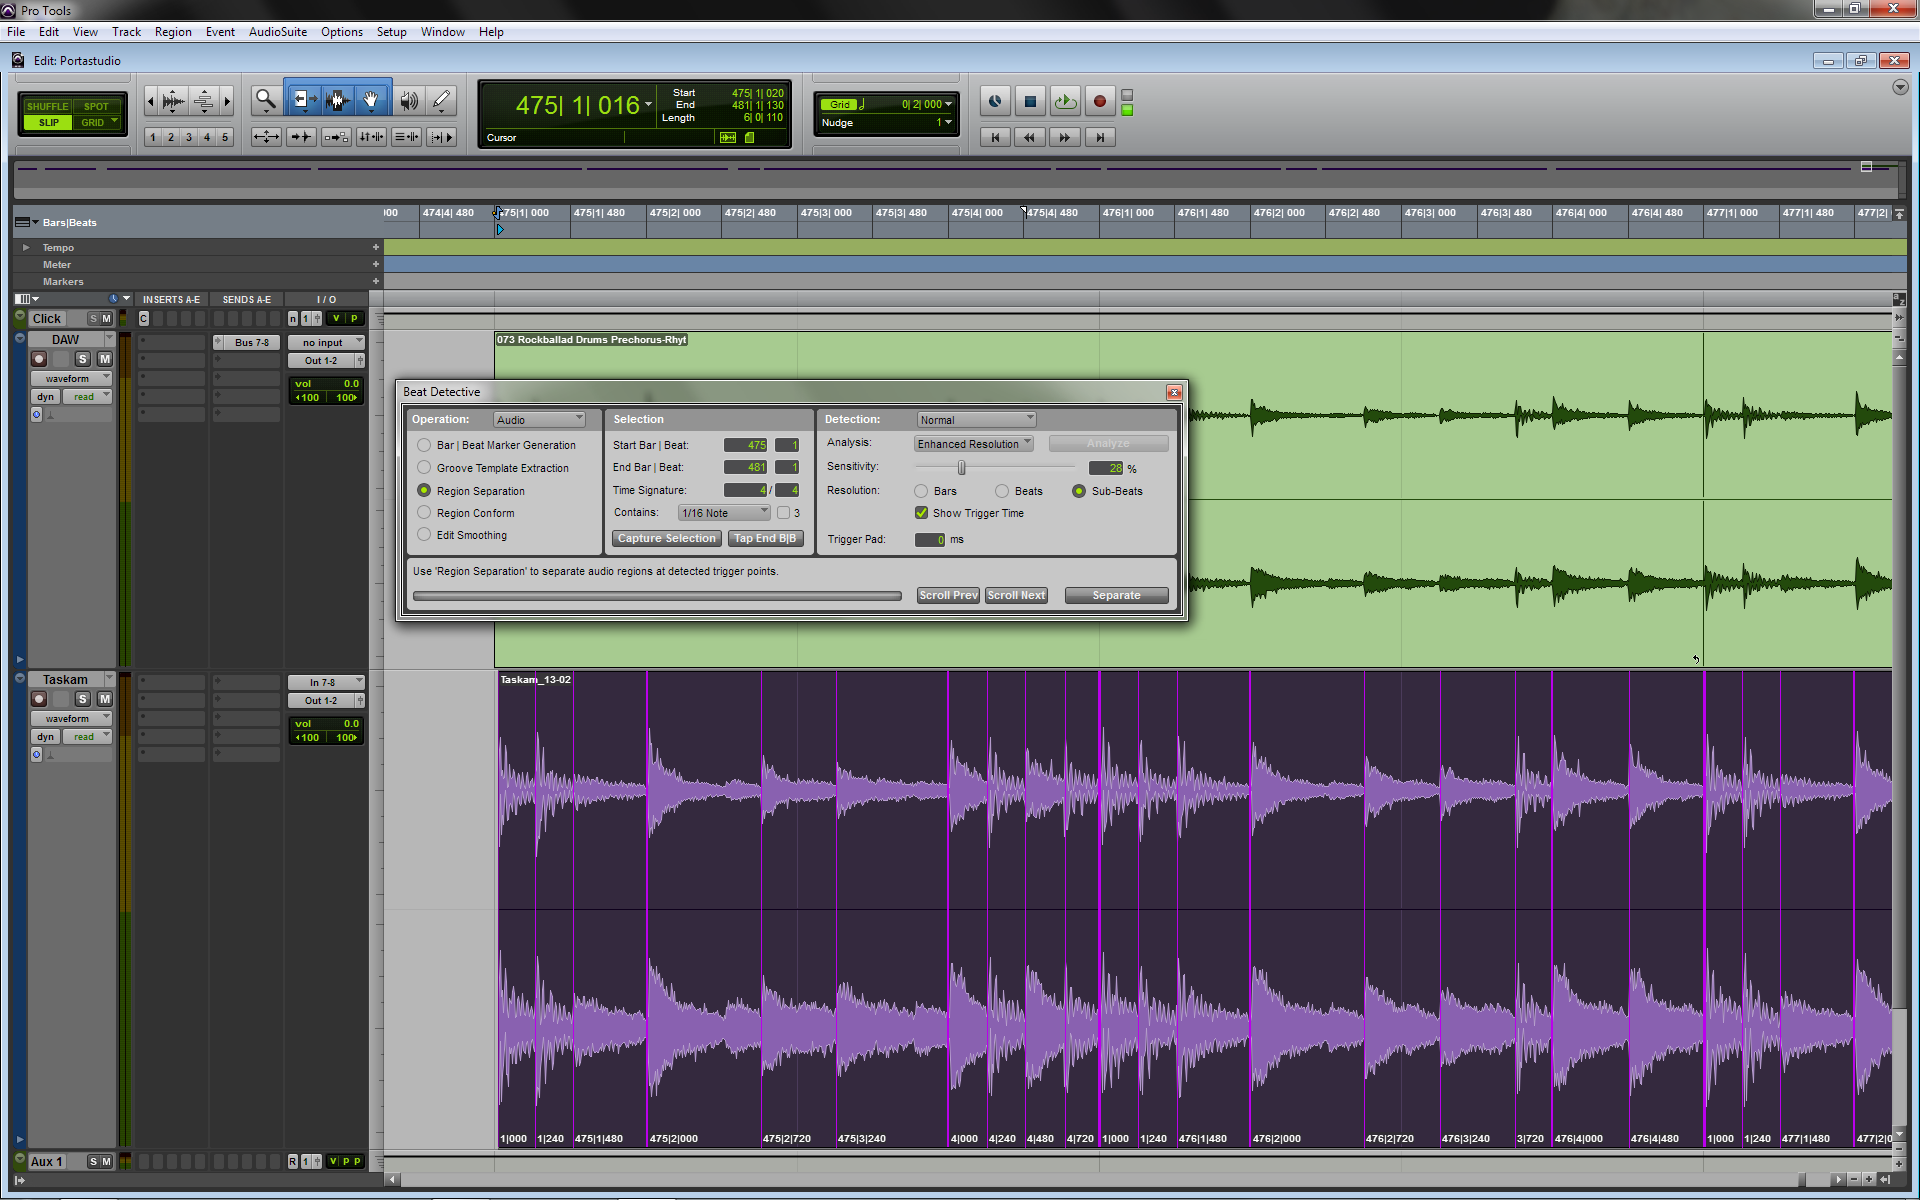Click the Return to Zero transport icon
Screen dimensions: 1920x1200
click(x=994, y=137)
